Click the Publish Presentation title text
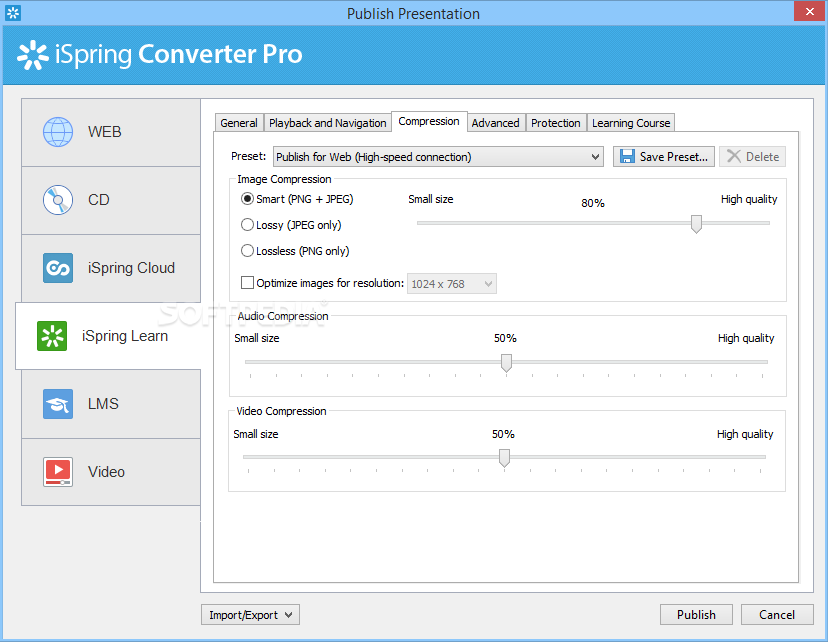The image size is (828, 642). click(x=413, y=14)
